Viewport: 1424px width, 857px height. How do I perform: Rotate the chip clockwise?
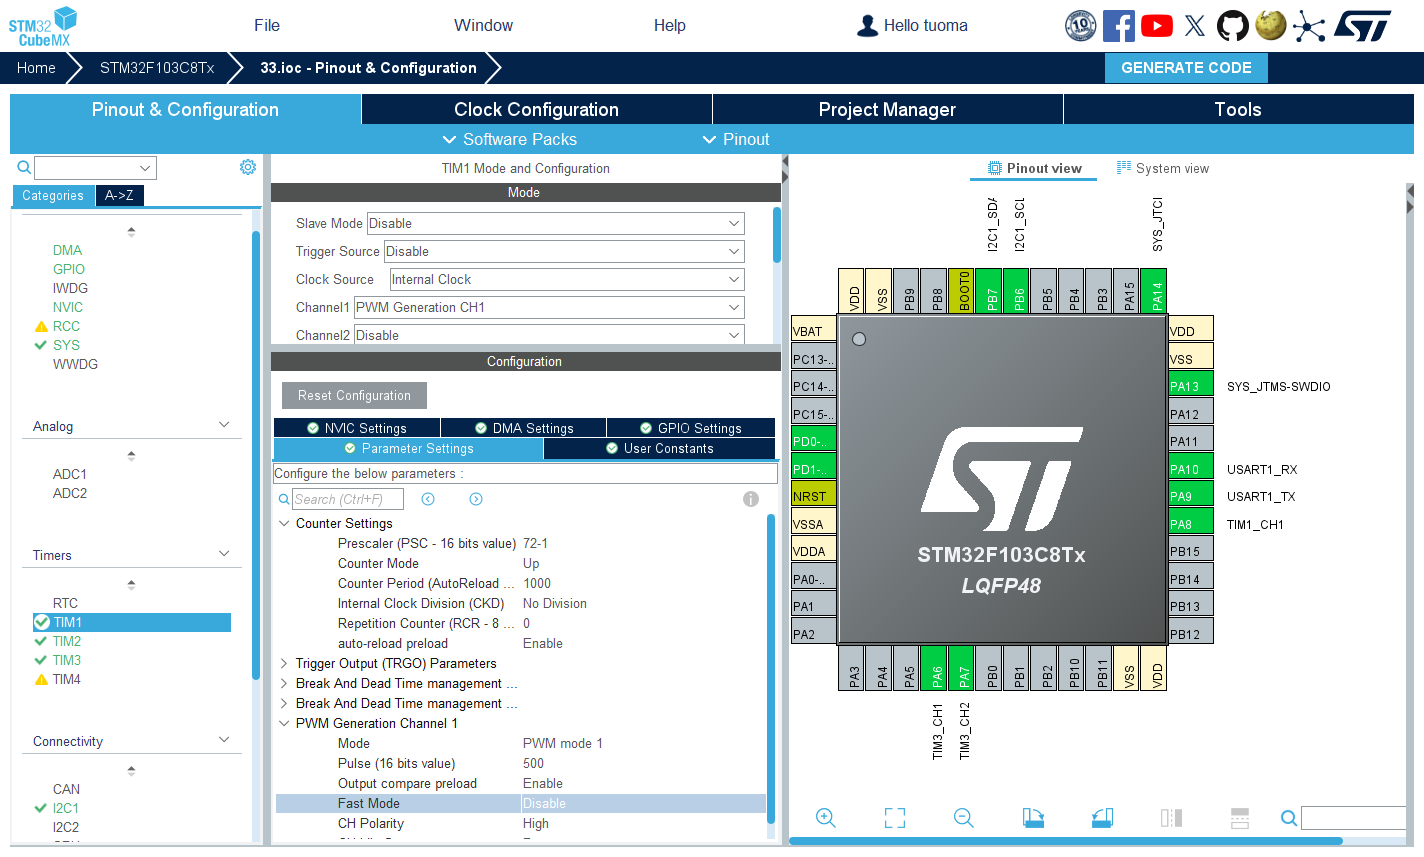click(x=1033, y=818)
